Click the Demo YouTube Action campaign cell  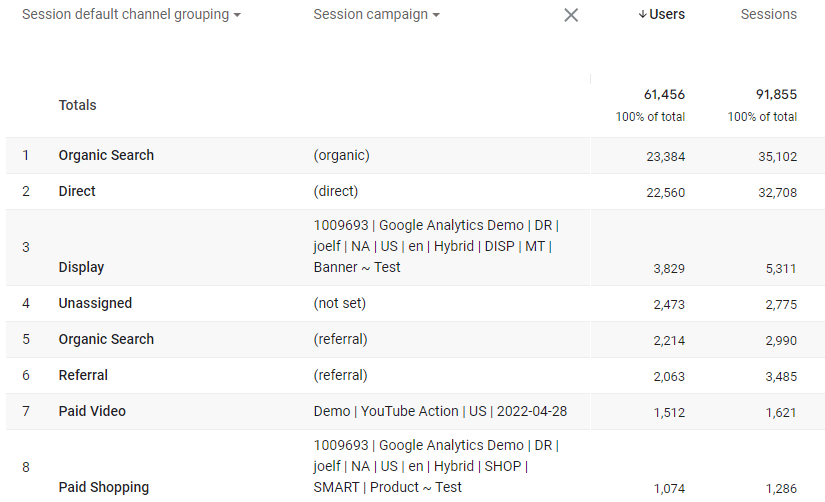(440, 411)
